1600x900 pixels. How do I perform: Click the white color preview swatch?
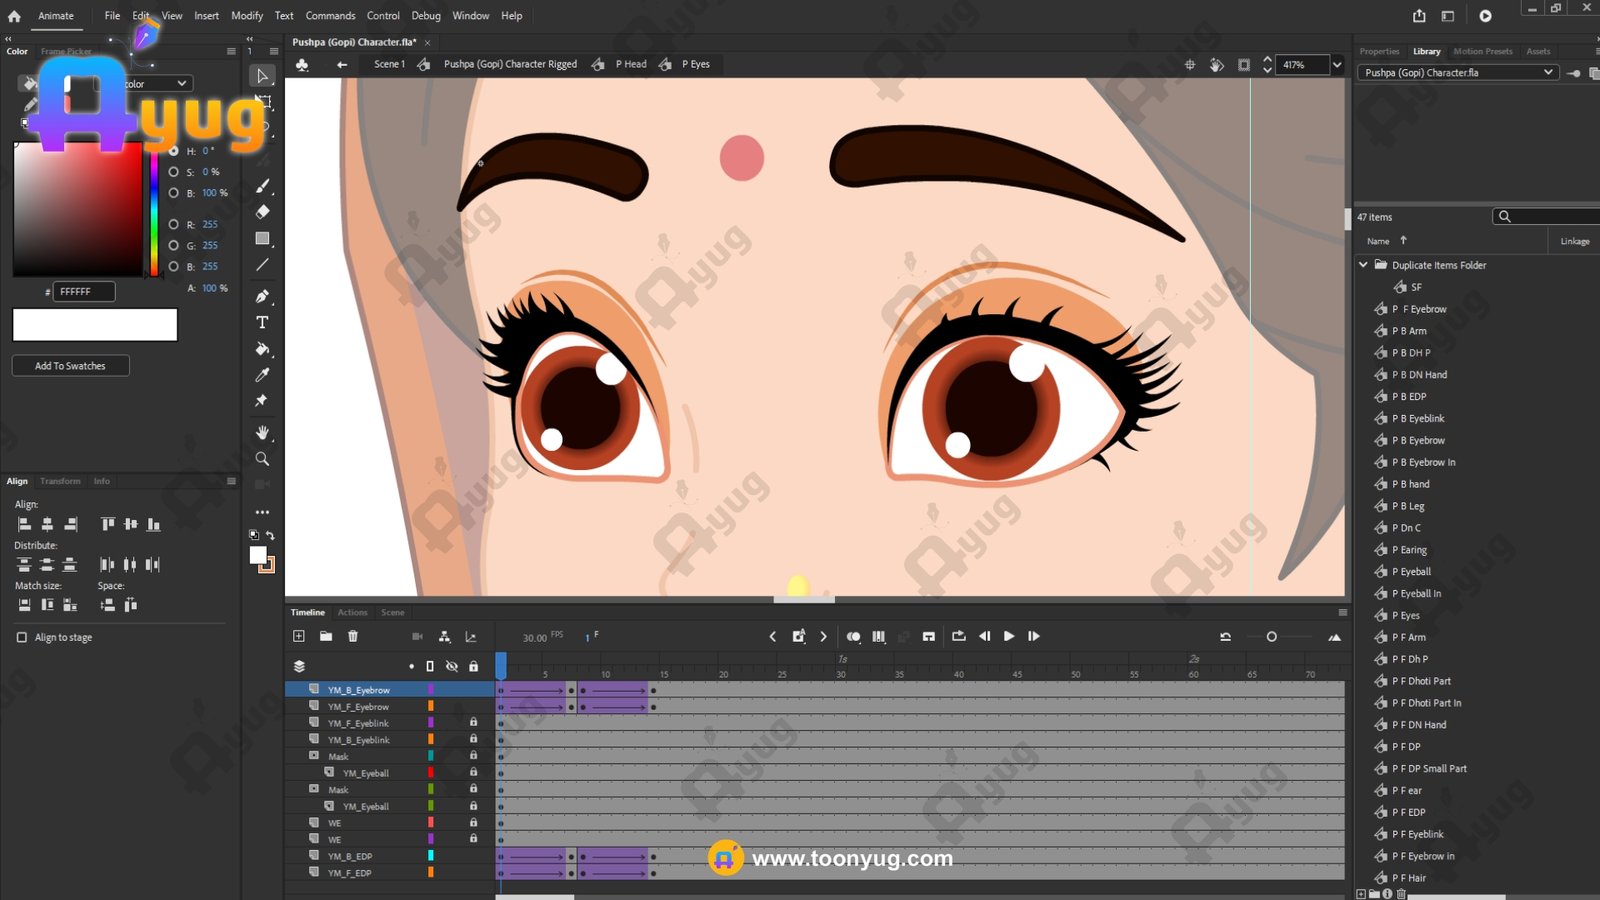pyautogui.click(x=95, y=325)
